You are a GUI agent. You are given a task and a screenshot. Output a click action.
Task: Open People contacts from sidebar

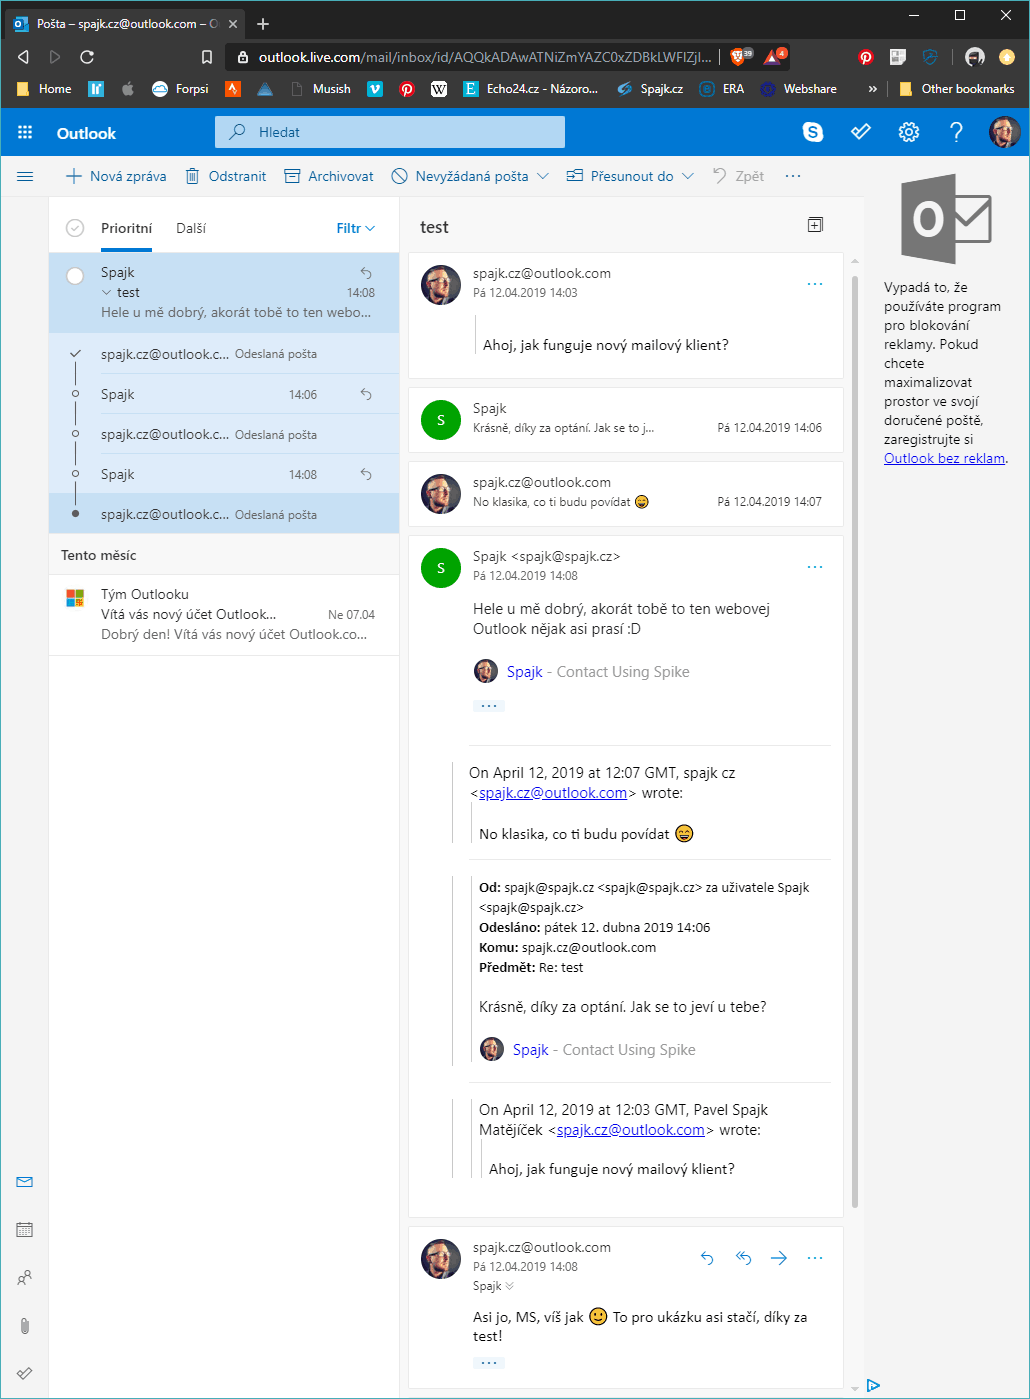click(25, 1277)
